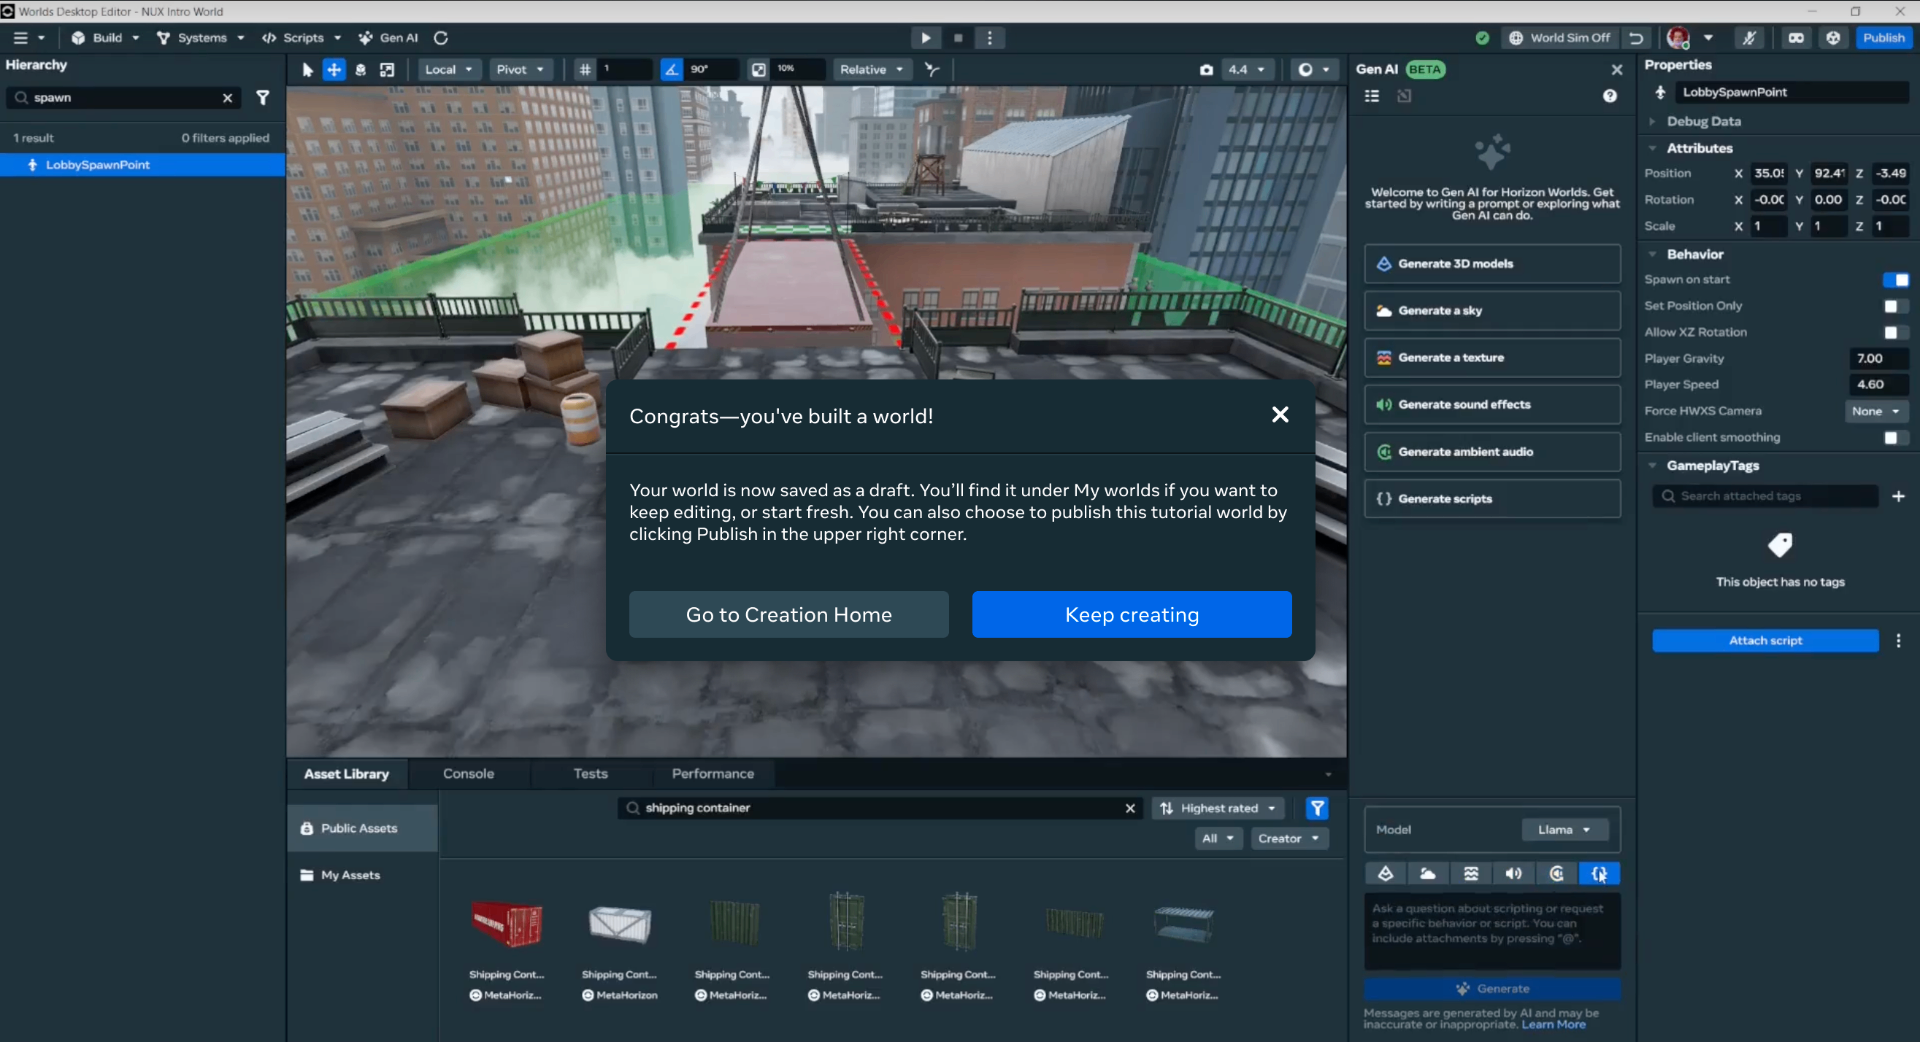Open playback options three-dot menu
The width and height of the screenshot is (1920, 1042).
pyautogui.click(x=990, y=38)
